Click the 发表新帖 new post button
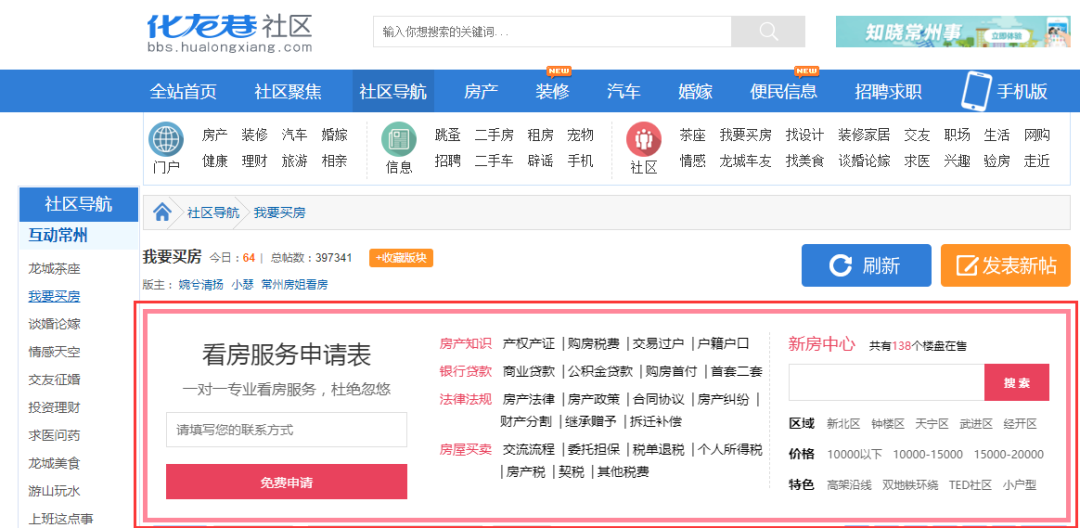The height and width of the screenshot is (528, 1080). coord(1006,265)
